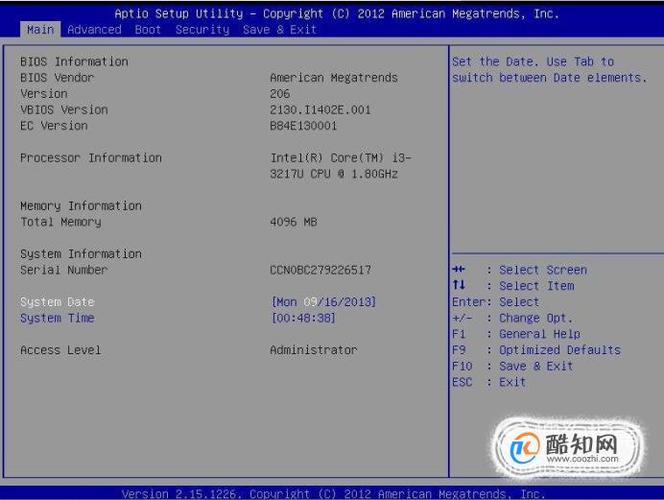Click the EC Version label
The width and height of the screenshot is (664, 500).
tap(54, 126)
